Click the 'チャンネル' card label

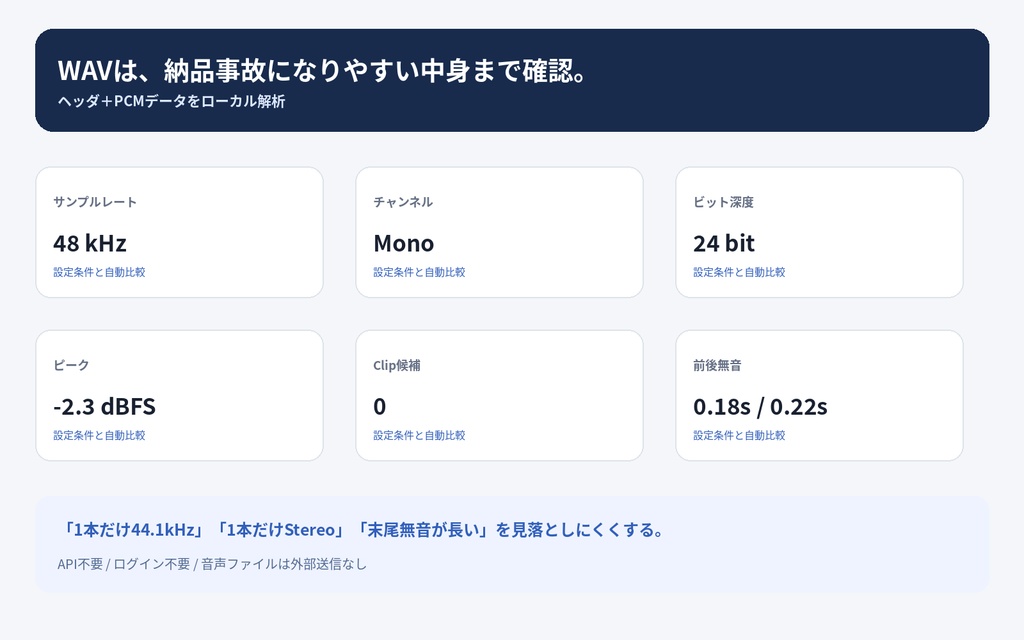pyautogui.click(x=403, y=202)
